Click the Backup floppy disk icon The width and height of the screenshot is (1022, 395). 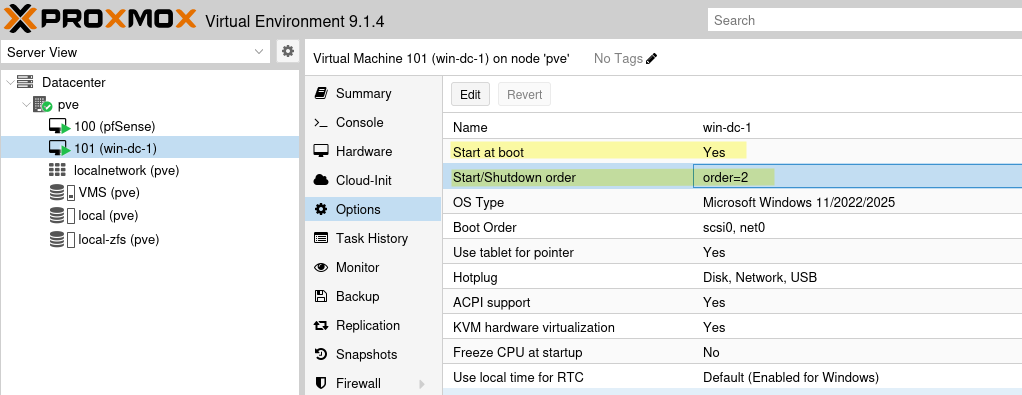click(x=320, y=296)
